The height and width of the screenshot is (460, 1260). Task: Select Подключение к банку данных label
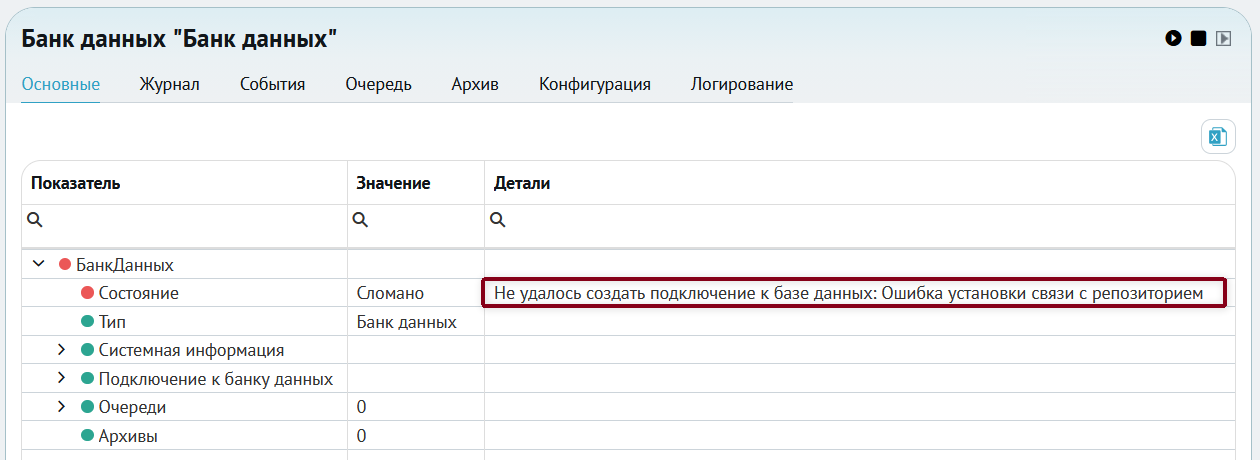[x=216, y=379]
